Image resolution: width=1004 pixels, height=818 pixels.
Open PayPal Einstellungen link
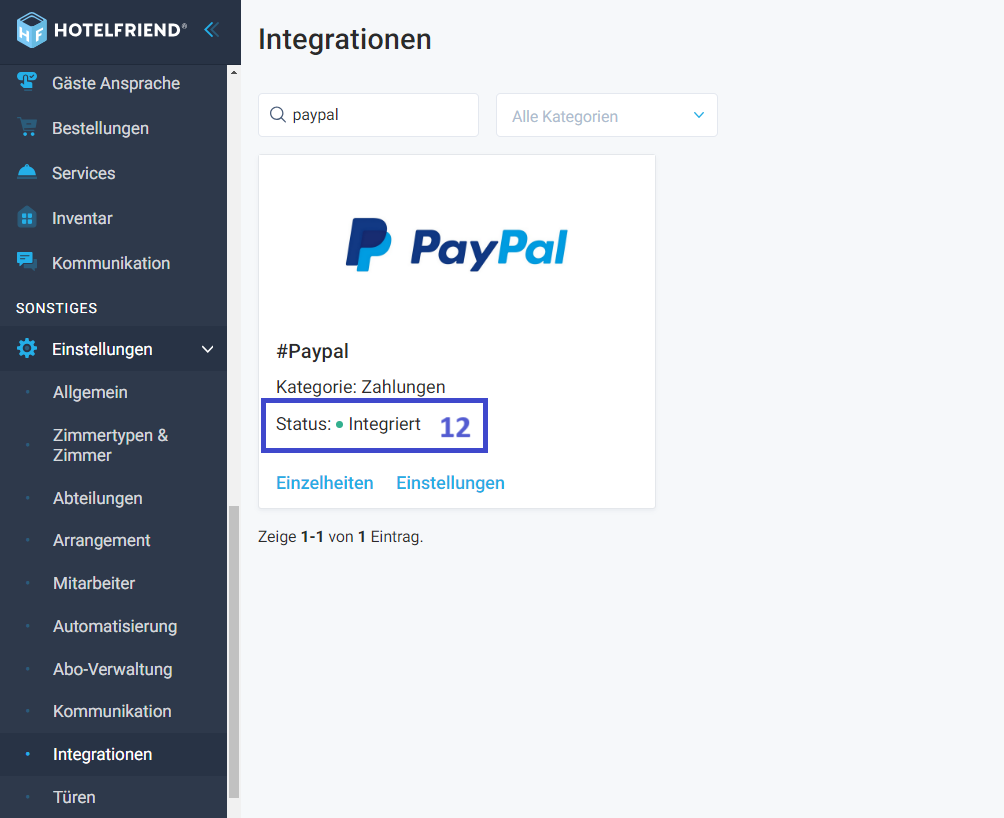tap(450, 483)
